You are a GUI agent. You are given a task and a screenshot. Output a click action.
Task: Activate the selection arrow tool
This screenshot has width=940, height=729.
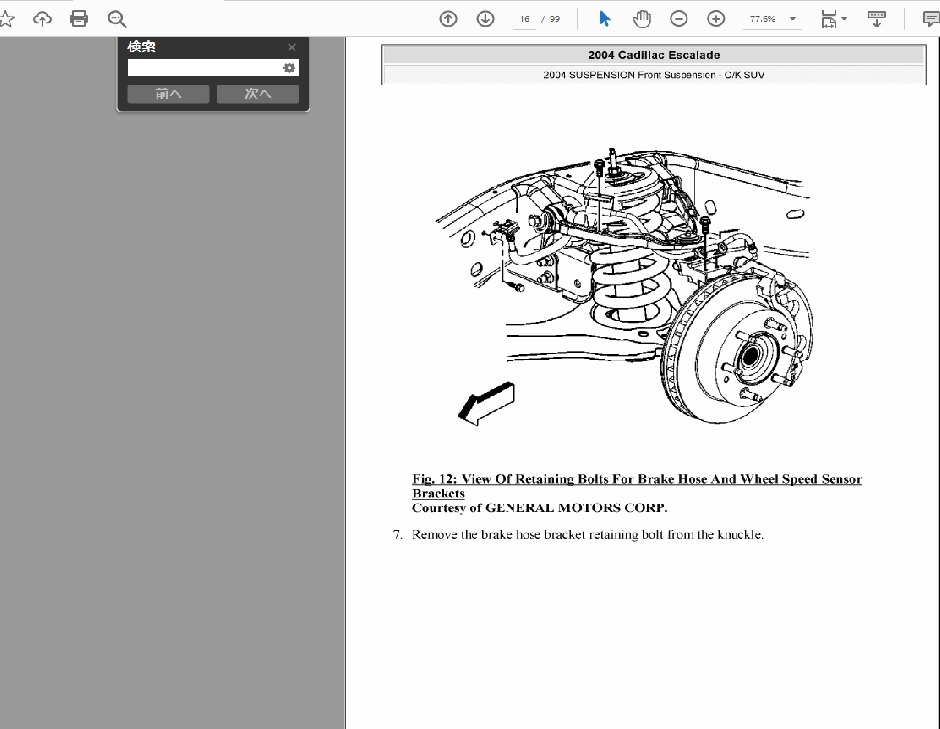pos(604,19)
